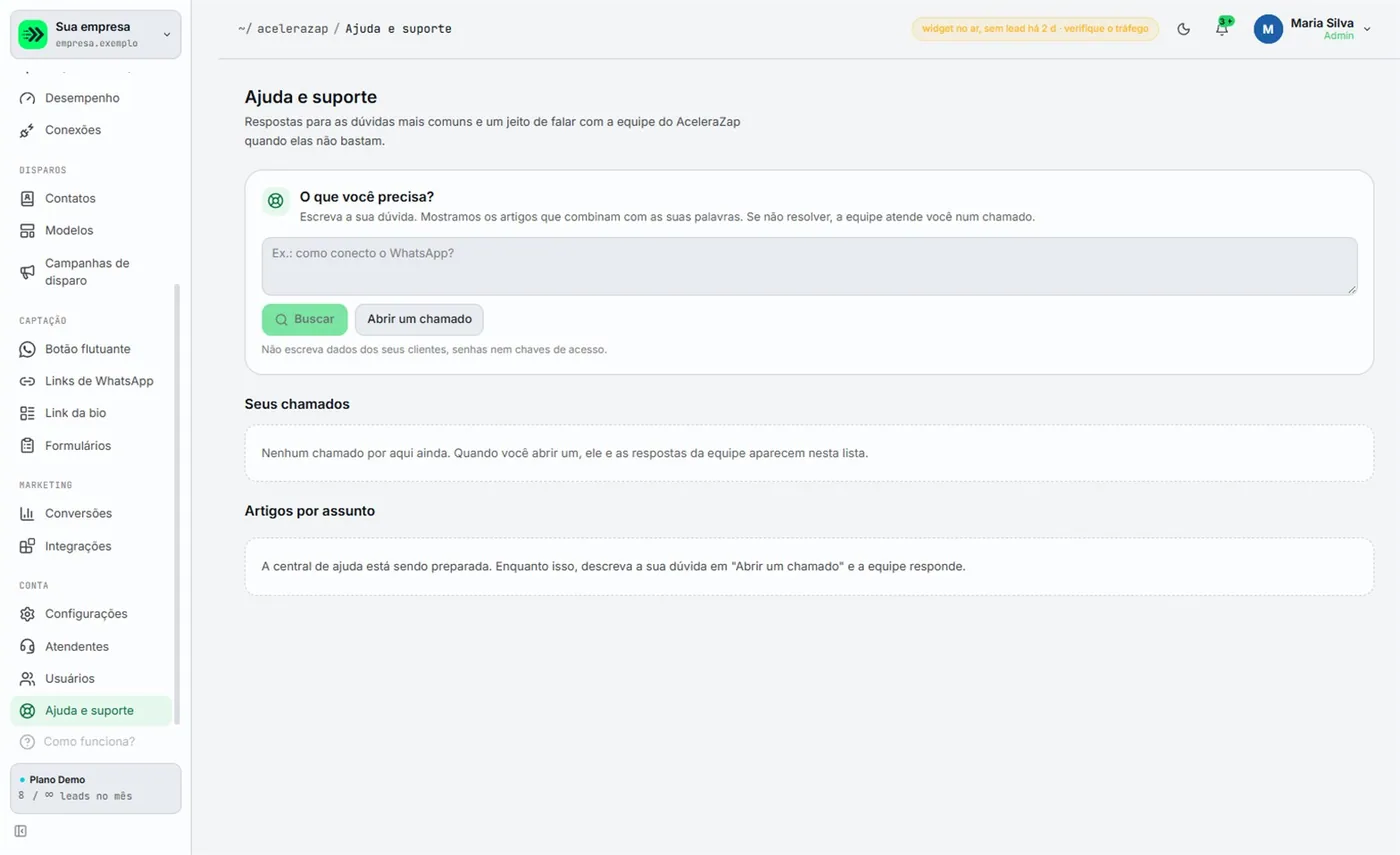The width and height of the screenshot is (1400, 855).
Task: Click the Maria Silva avatar
Action: 1268,29
